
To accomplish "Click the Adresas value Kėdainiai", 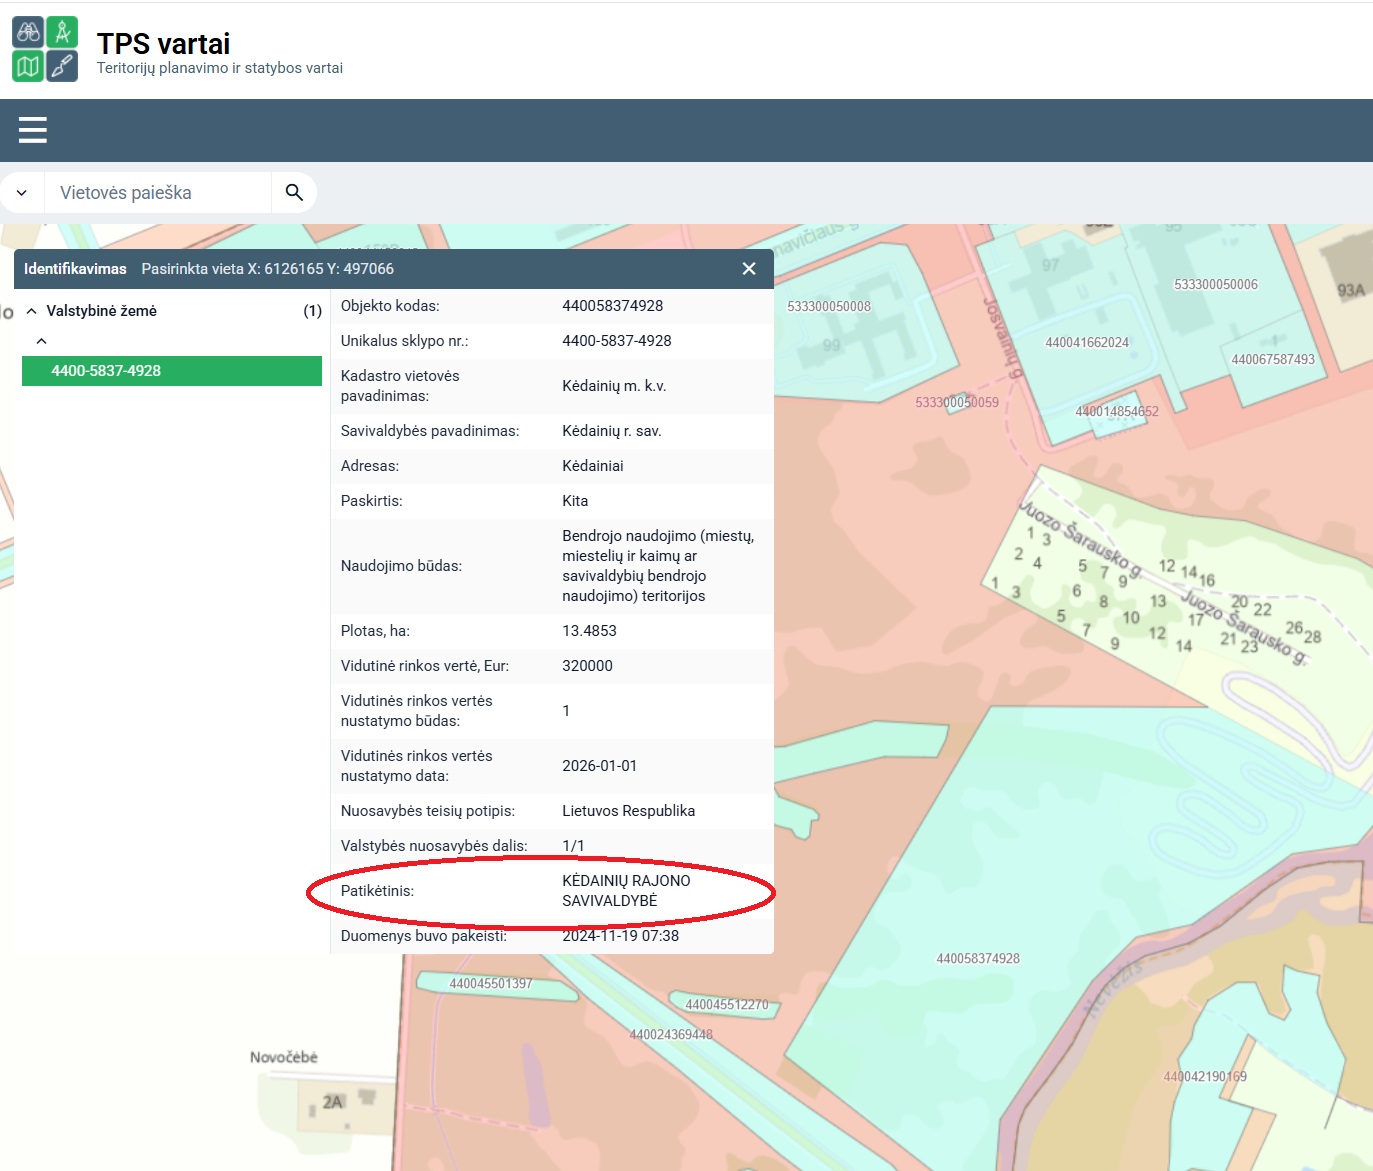I will coord(593,466).
